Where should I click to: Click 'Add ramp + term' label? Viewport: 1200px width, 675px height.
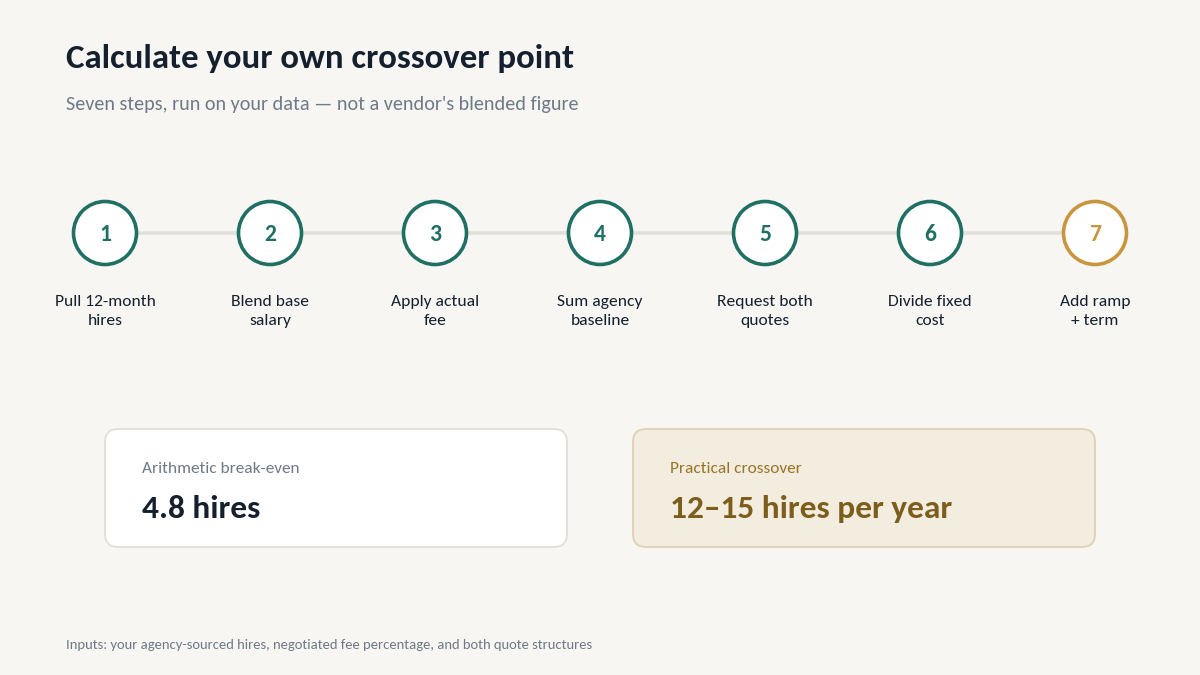click(1095, 310)
